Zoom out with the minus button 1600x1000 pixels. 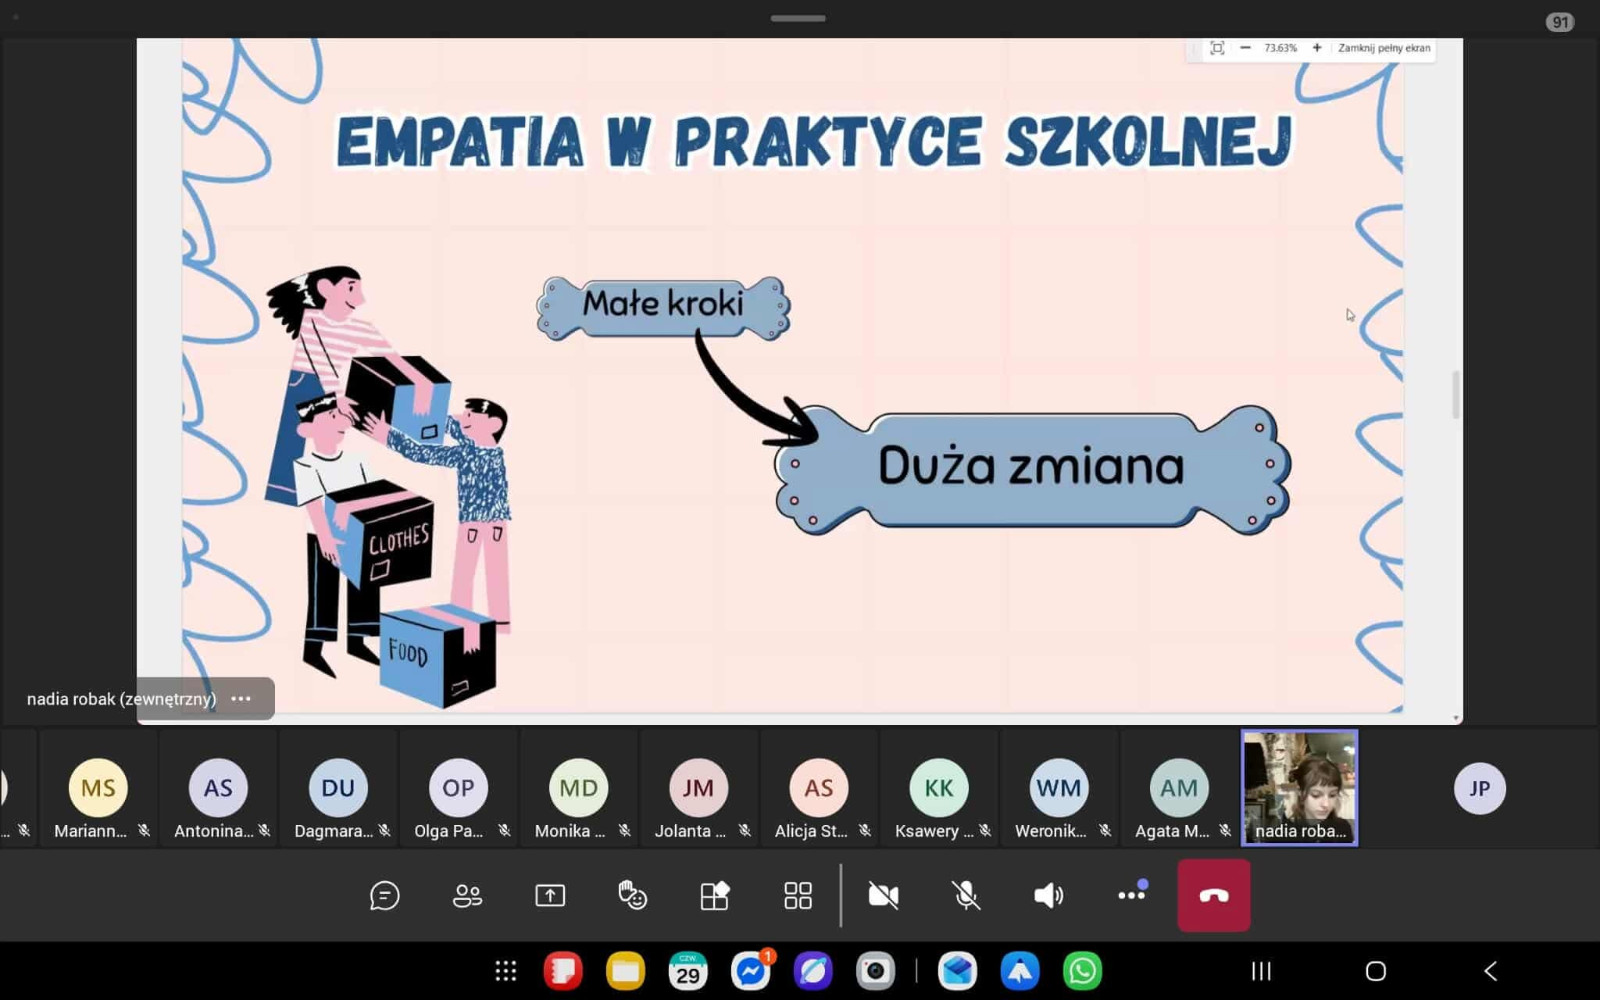pos(1245,48)
